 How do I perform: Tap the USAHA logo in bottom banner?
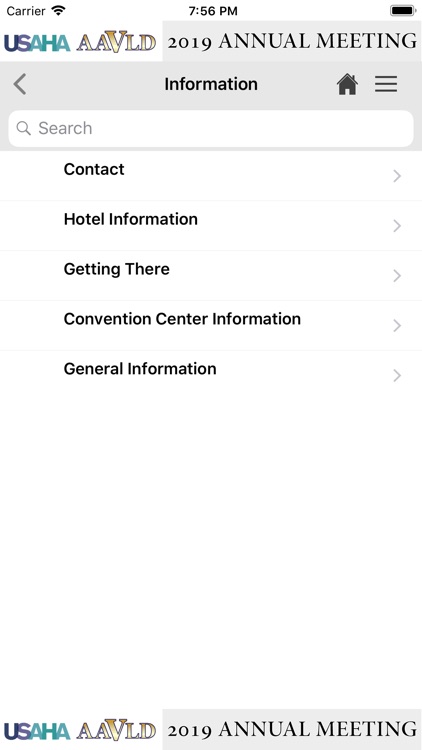(x=37, y=731)
